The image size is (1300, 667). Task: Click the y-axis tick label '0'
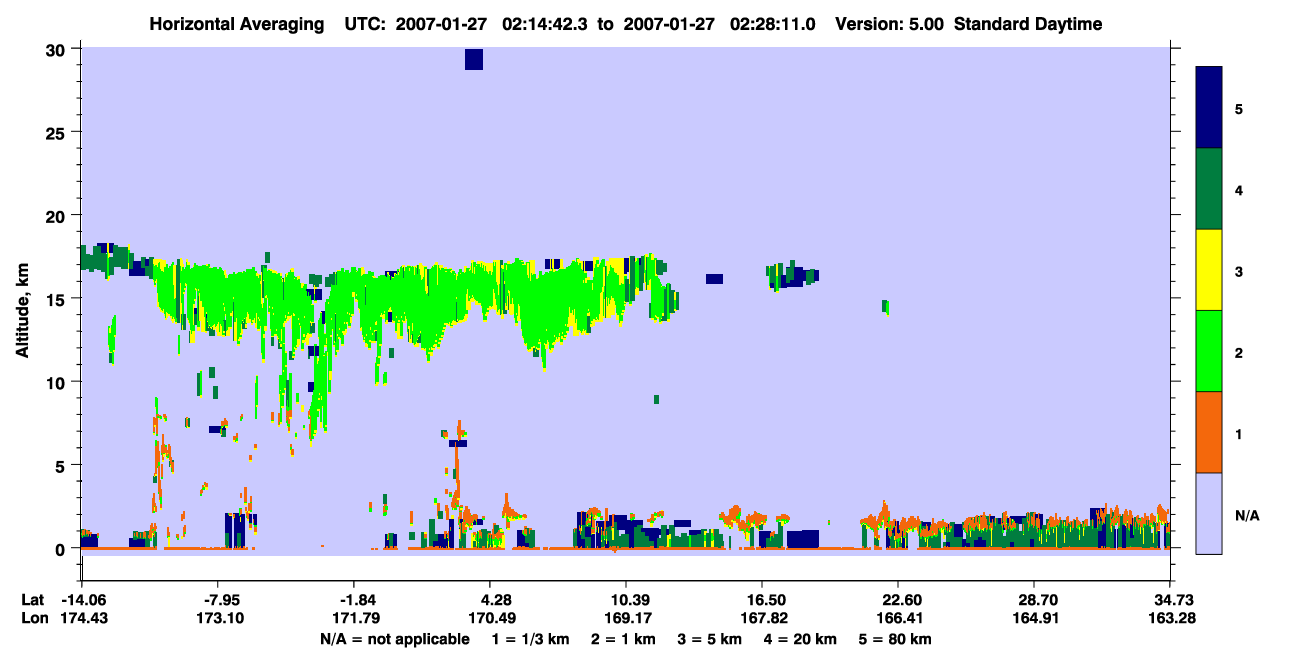[62, 548]
